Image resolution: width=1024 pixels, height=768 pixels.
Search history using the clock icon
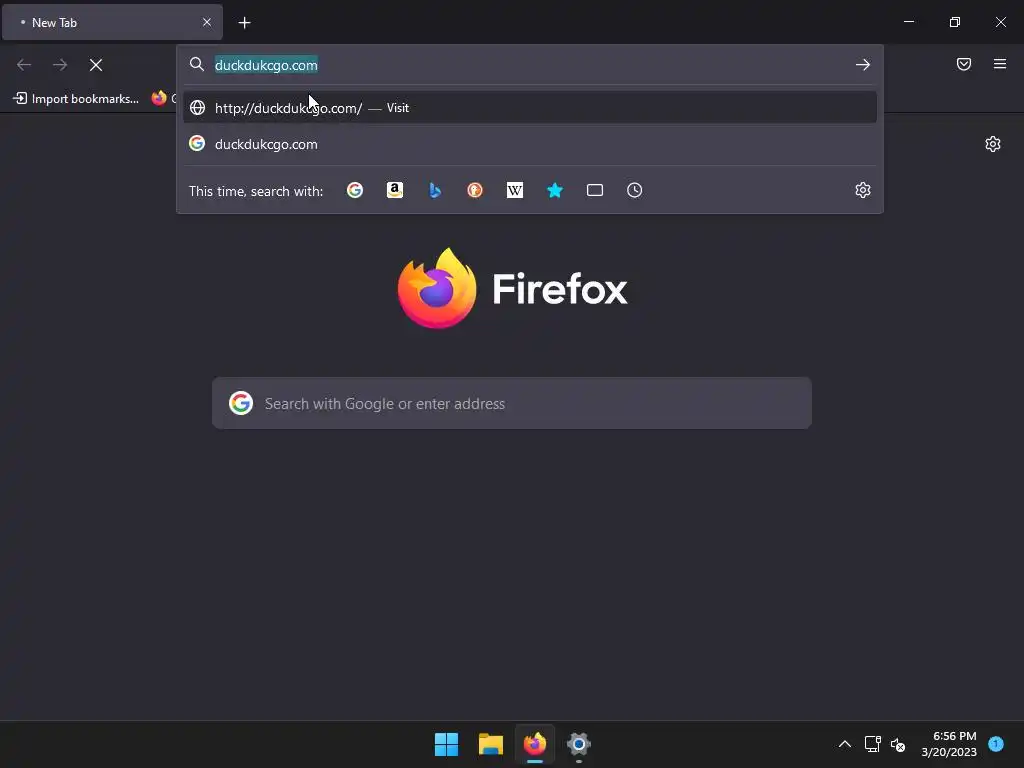point(634,190)
